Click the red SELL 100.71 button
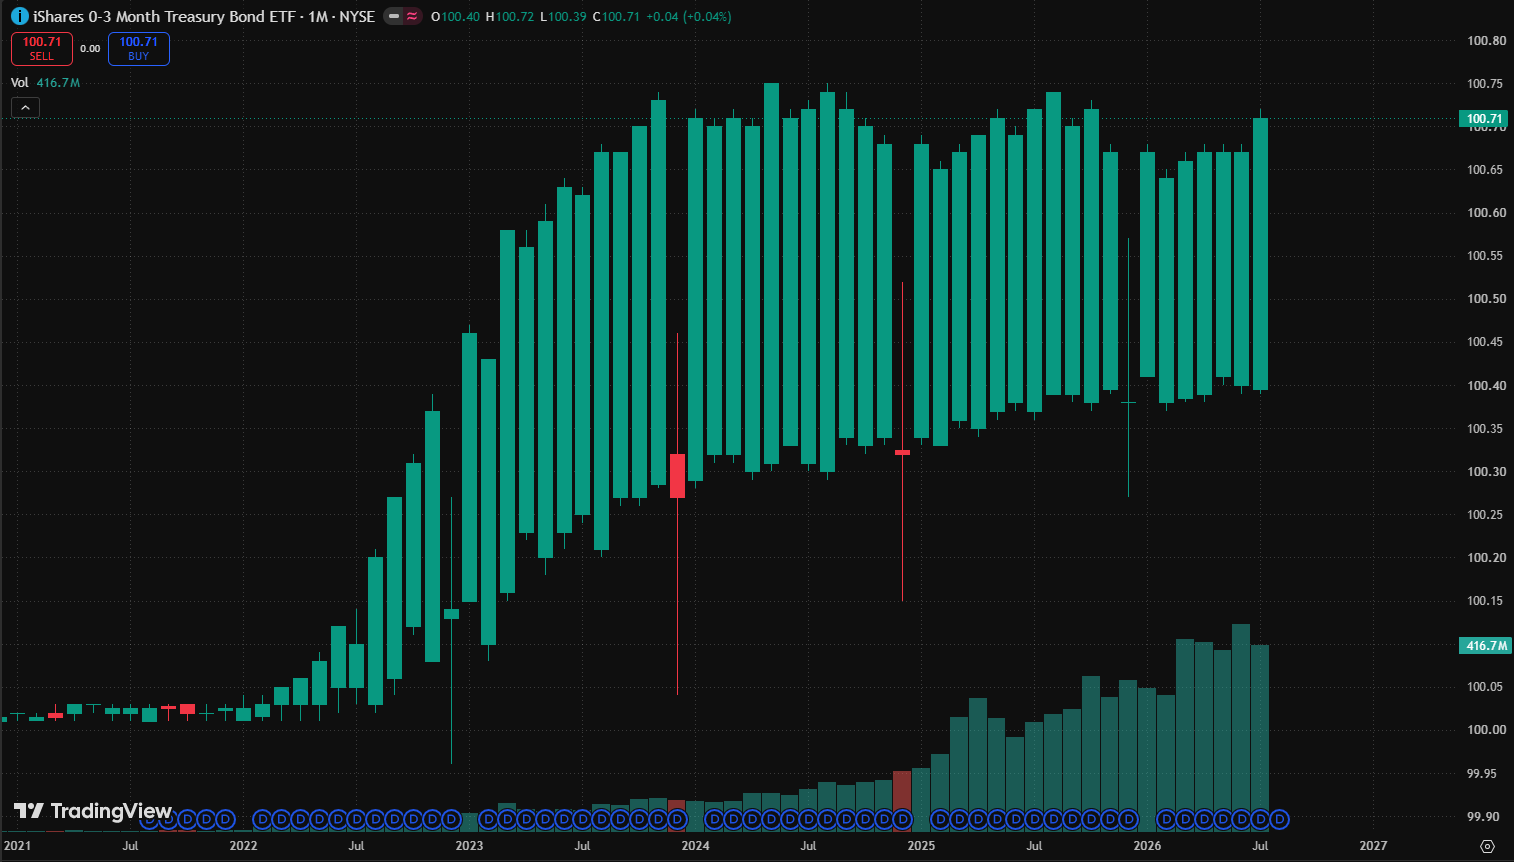The width and height of the screenshot is (1514, 862). tap(42, 49)
